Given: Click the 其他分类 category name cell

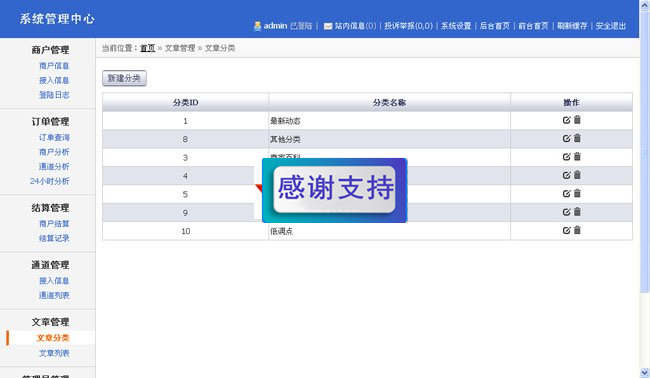Looking at the screenshot, I should [x=389, y=139].
